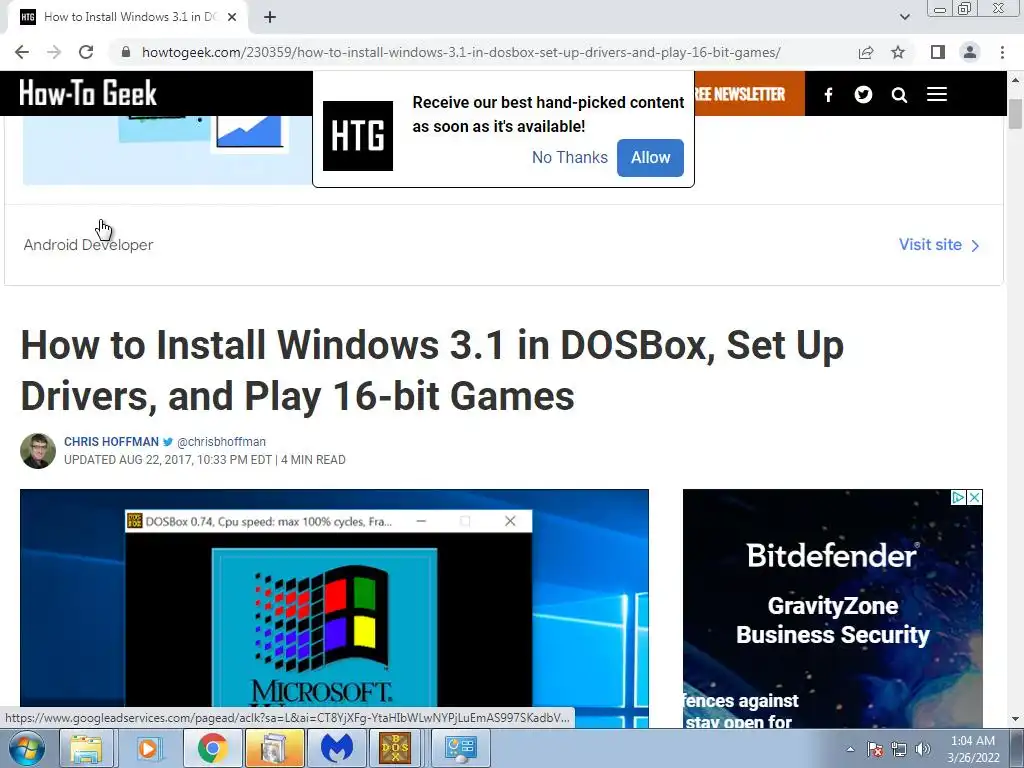Select the How to Install Windows 3.1 tab
The width and height of the screenshot is (1024, 768).
click(128, 17)
